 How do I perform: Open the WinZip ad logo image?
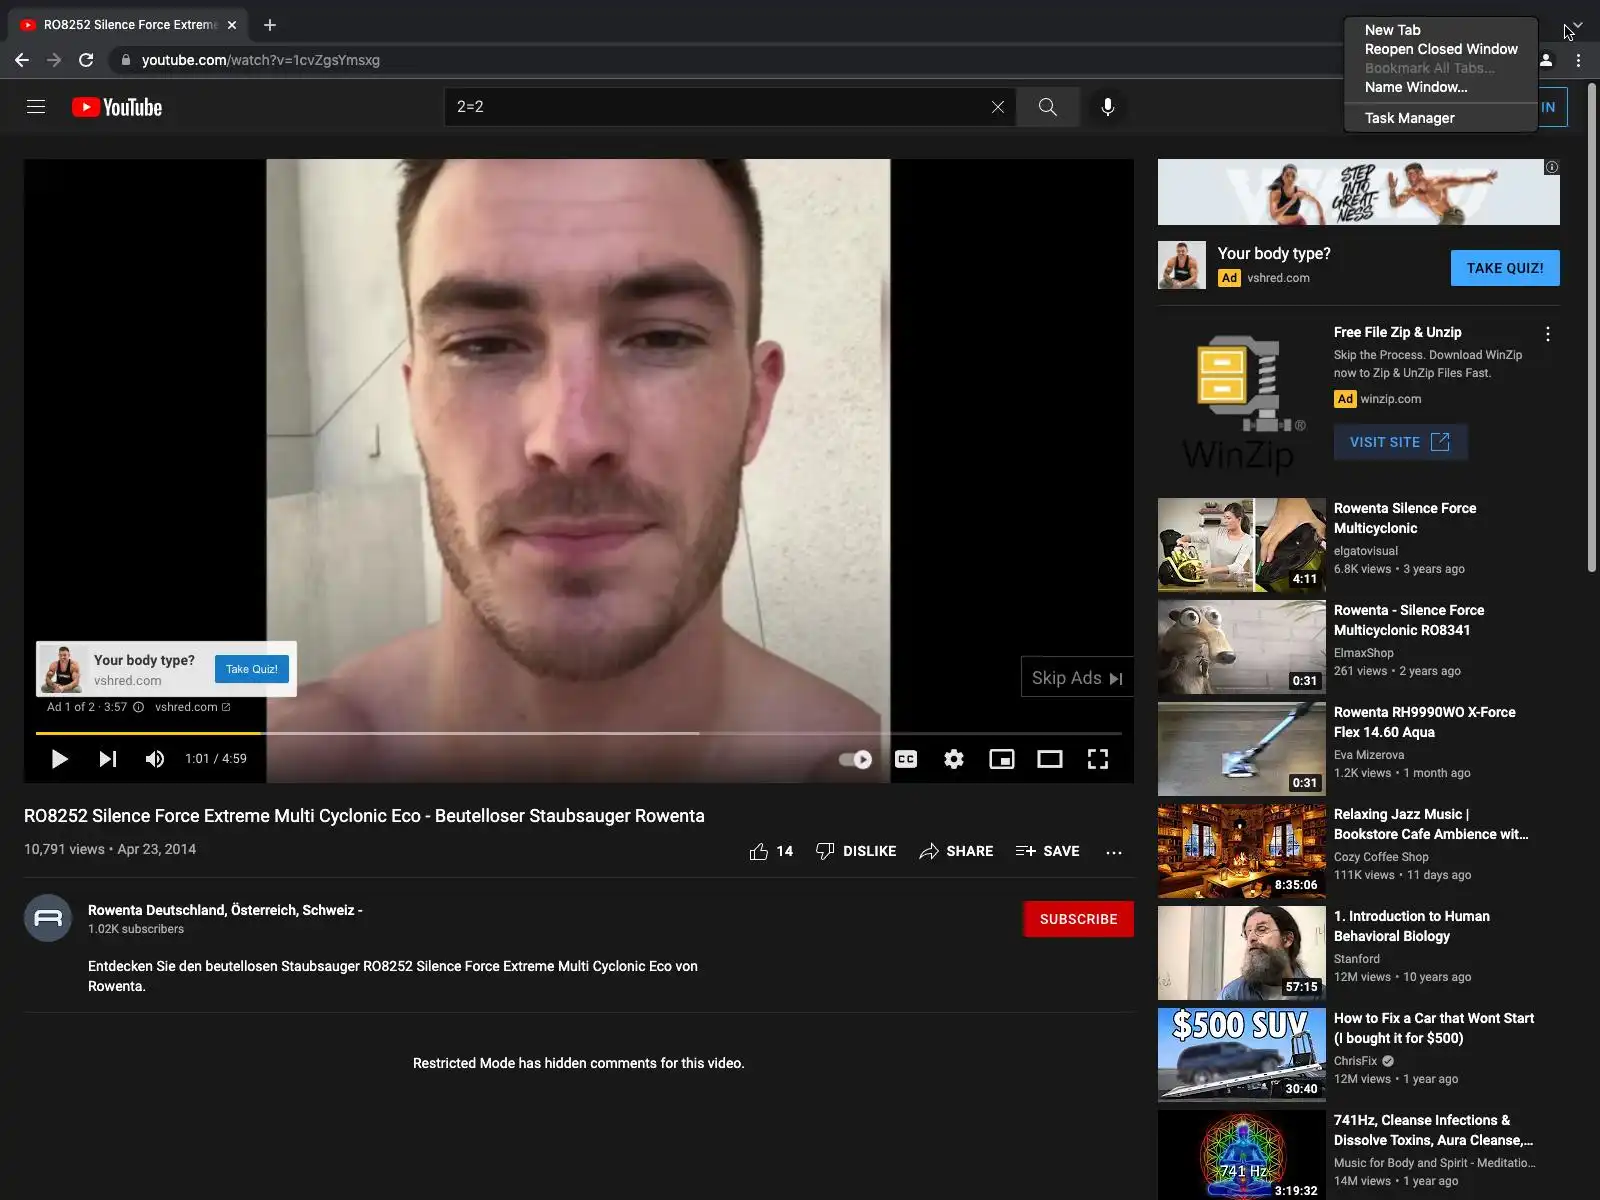point(1242,404)
